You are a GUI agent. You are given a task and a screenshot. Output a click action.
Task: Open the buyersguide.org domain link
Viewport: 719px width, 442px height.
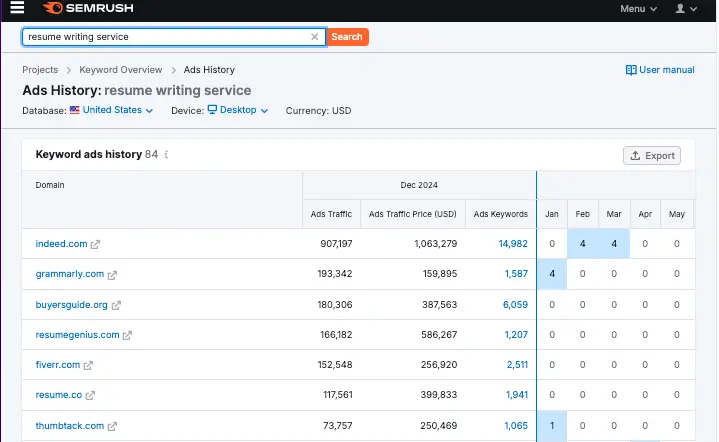point(72,304)
